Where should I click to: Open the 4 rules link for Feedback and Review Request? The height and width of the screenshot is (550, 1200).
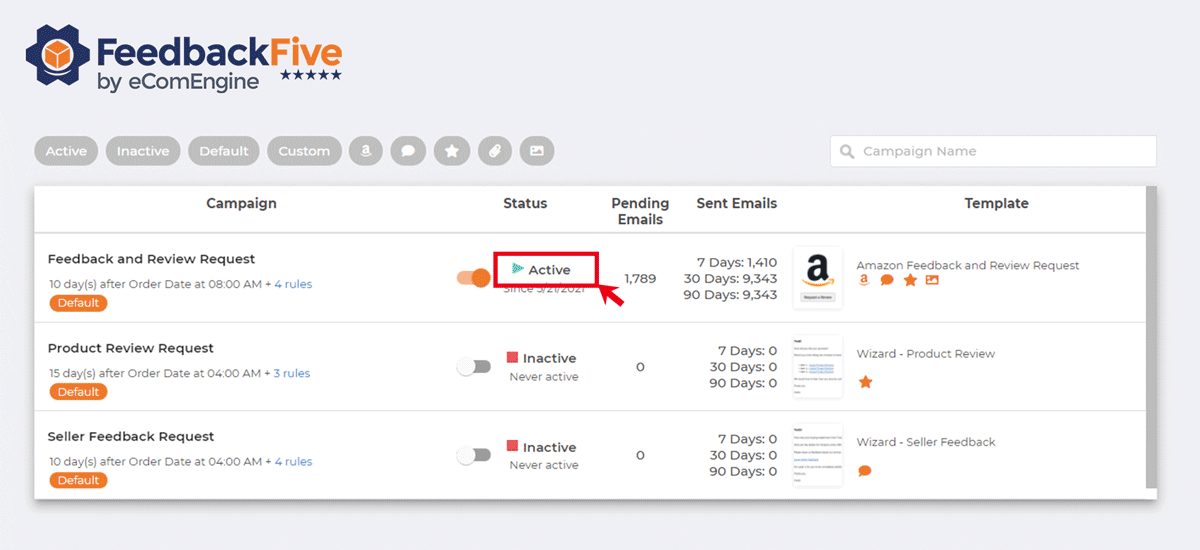[x=293, y=284]
